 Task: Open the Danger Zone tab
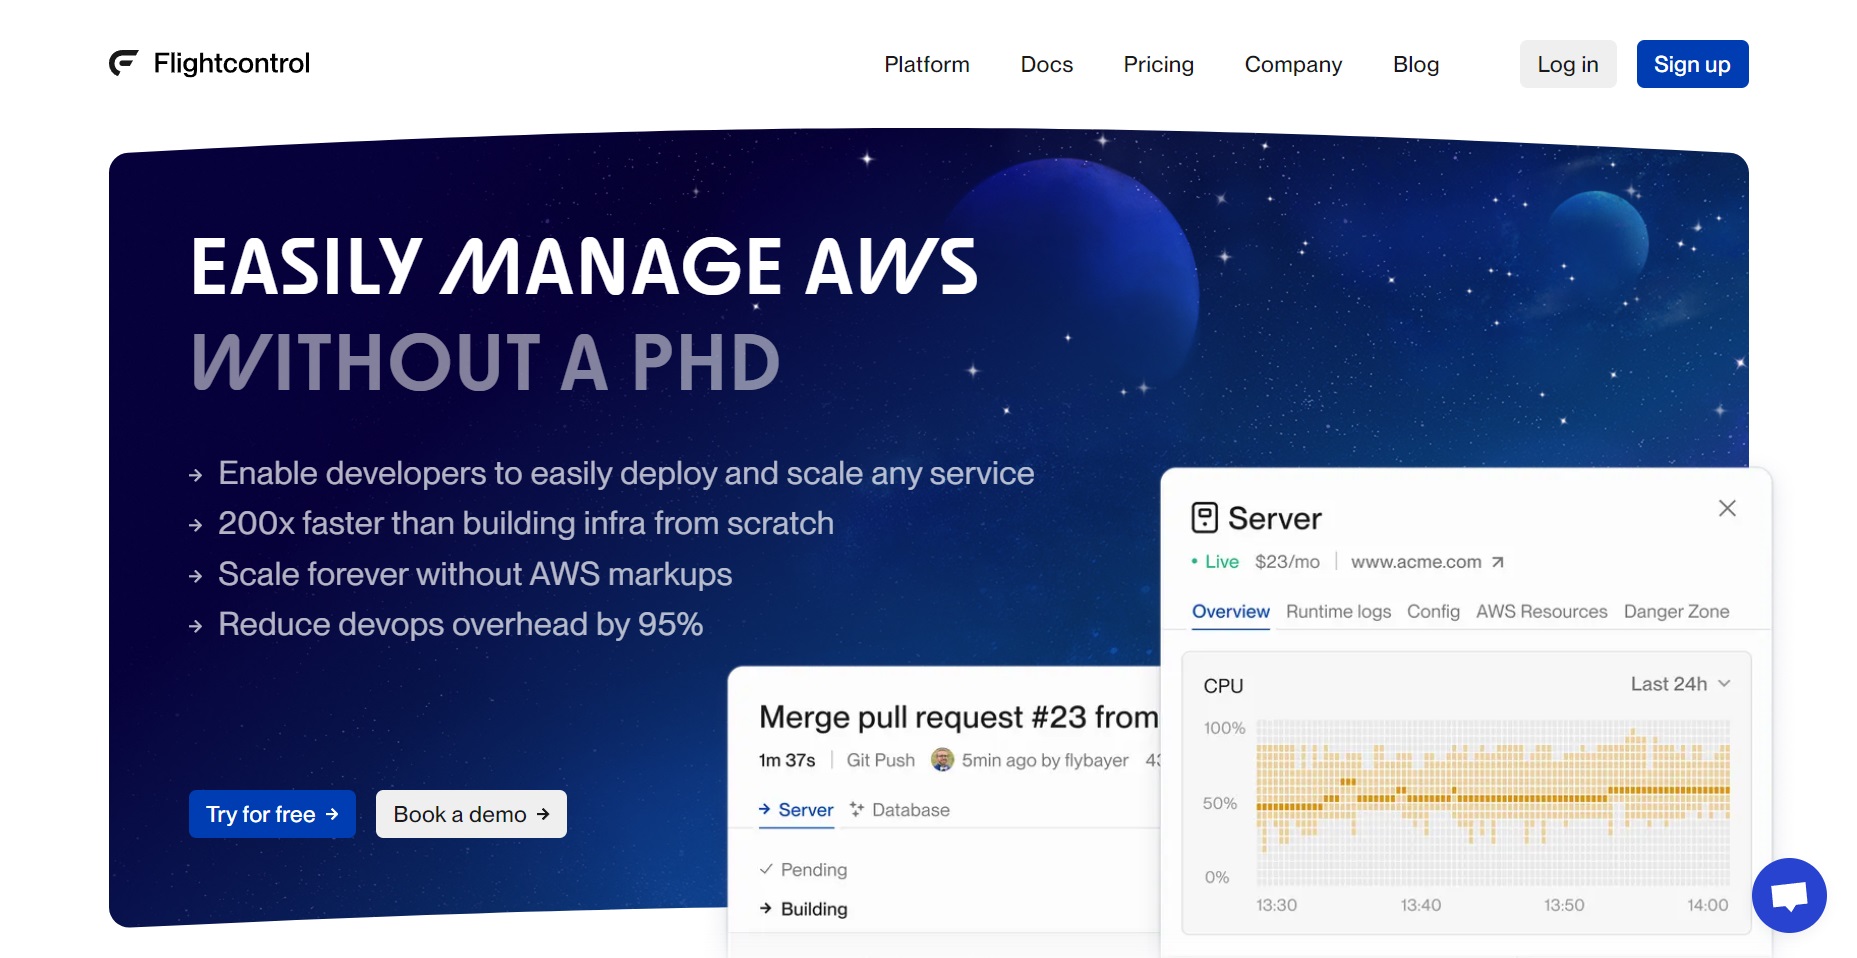(x=1676, y=611)
